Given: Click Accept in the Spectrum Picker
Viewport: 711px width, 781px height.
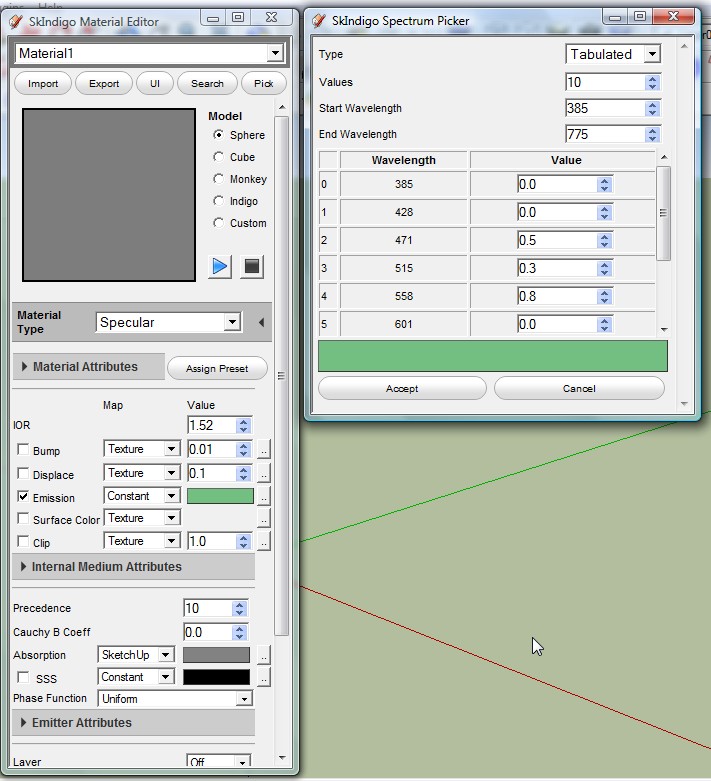Looking at the screenshot, I should point(401,389).
